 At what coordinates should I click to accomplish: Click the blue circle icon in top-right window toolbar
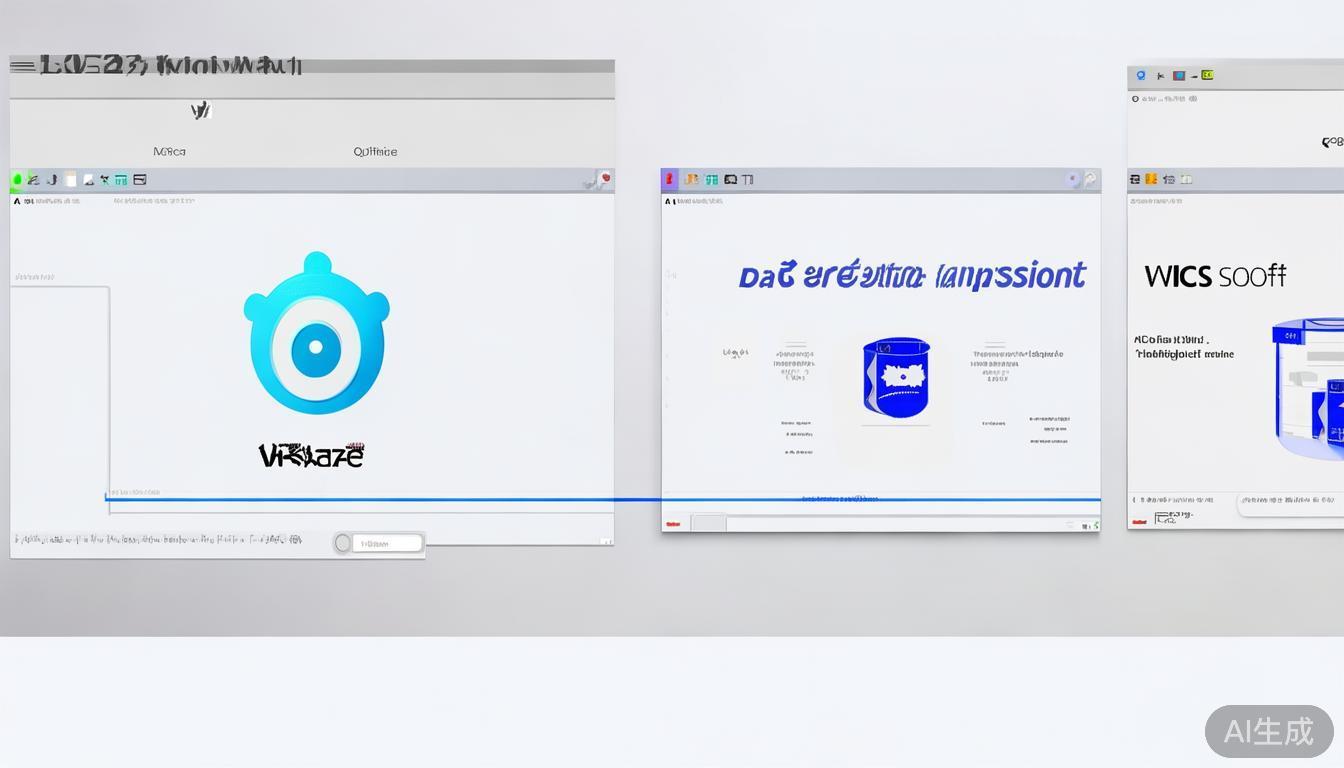(1141, 75)
